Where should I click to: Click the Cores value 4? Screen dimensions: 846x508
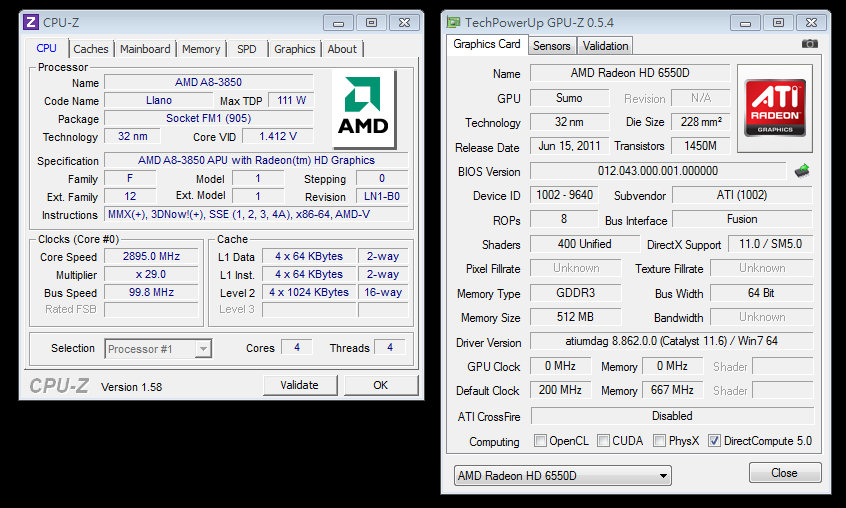tap(297, 347)
